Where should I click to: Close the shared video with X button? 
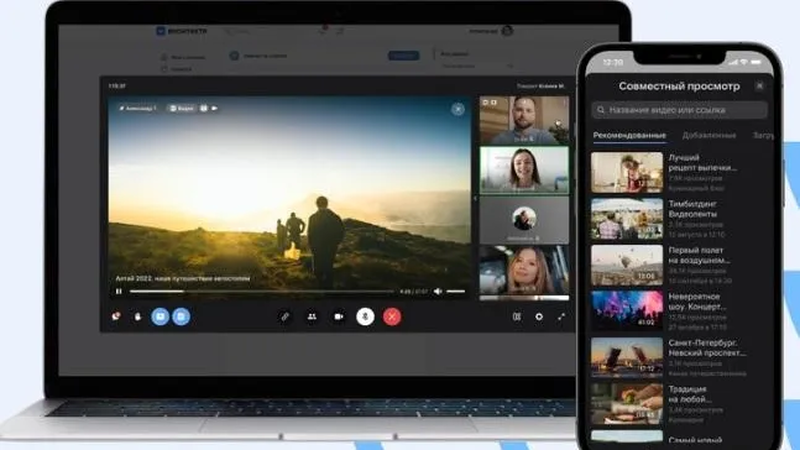(458, 109)
